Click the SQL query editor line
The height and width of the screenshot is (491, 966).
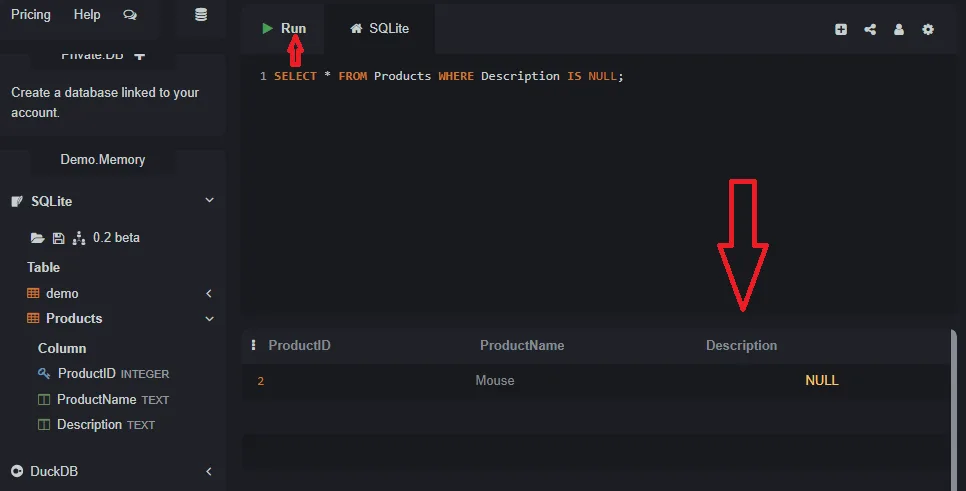click(x=448, y=76)
